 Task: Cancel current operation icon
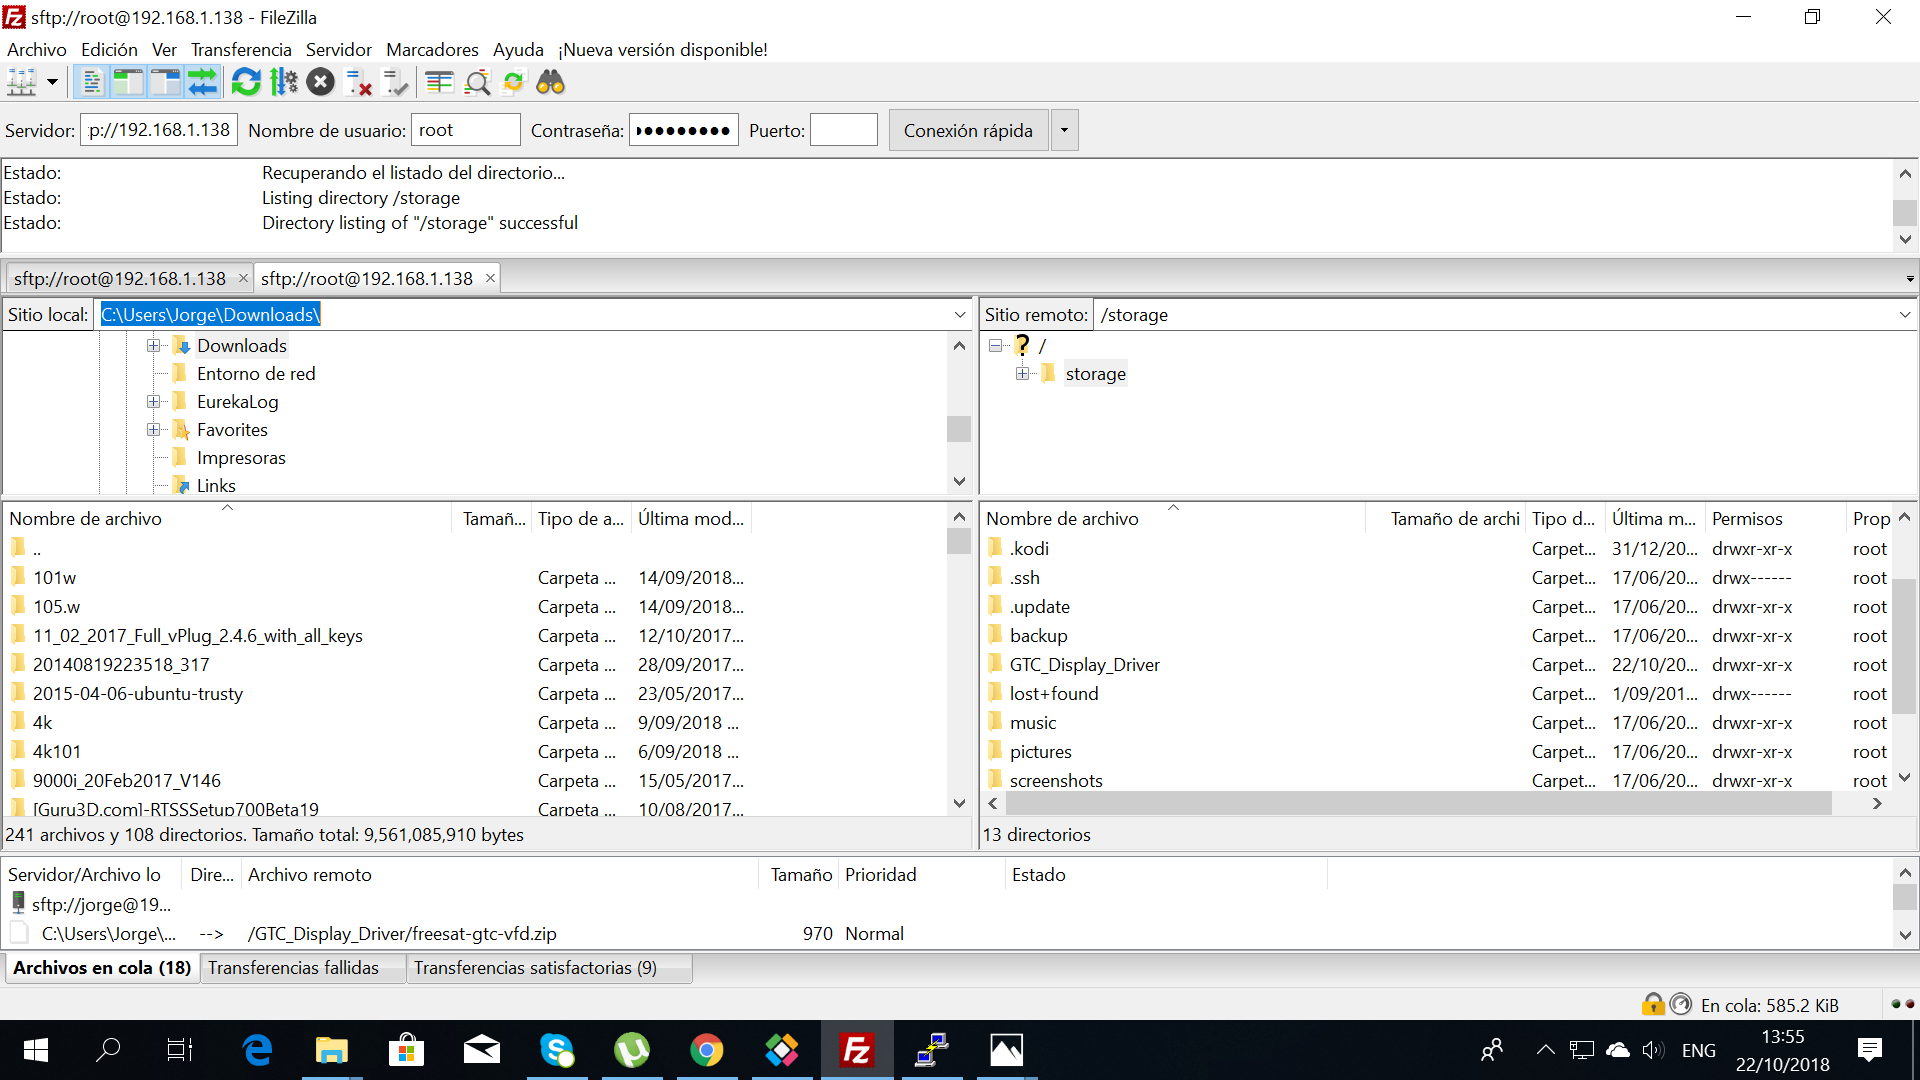point(320,82)
